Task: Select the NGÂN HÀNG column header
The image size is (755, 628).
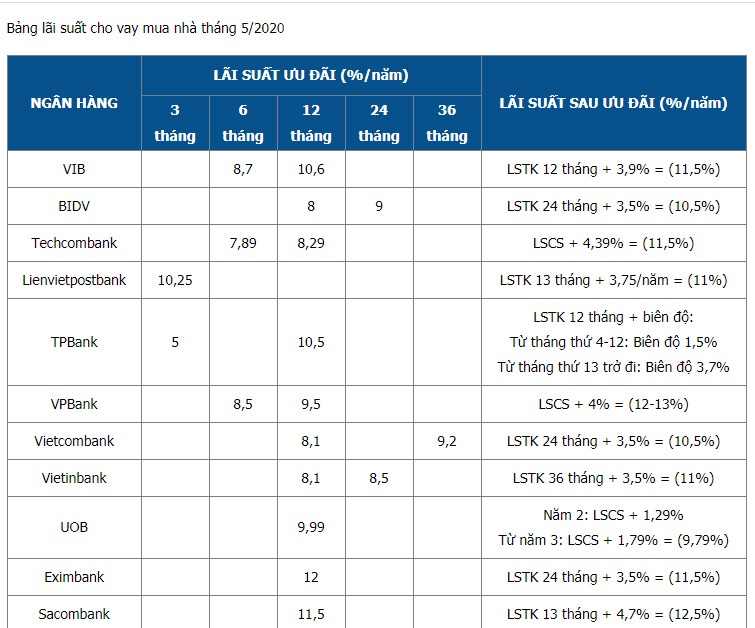Action: pos(74,103)
